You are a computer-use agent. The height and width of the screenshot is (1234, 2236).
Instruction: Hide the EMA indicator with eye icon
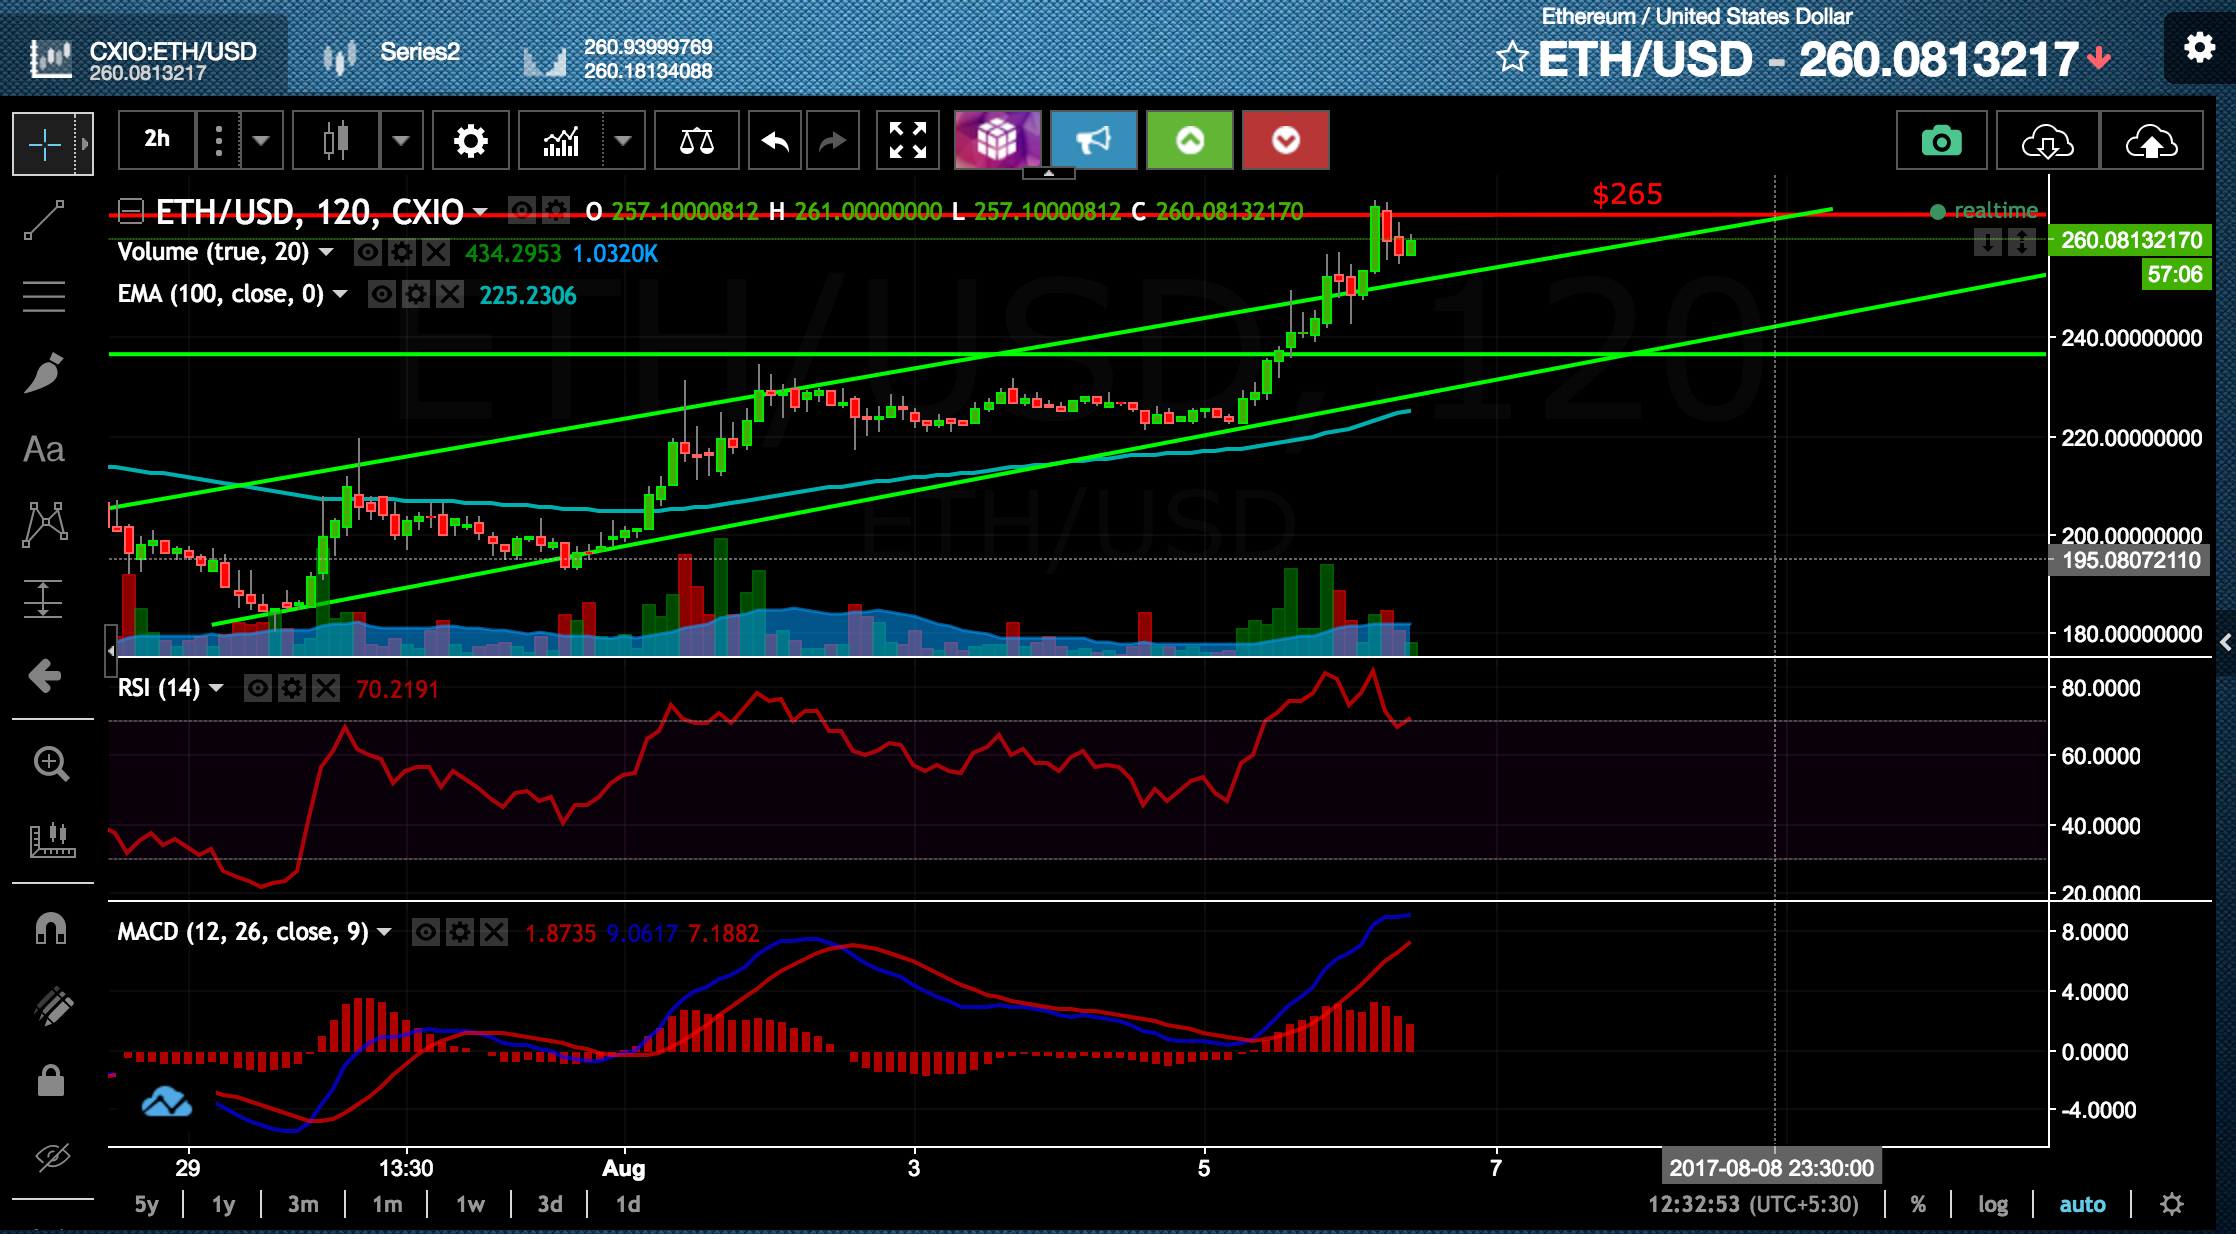[382, 294]
